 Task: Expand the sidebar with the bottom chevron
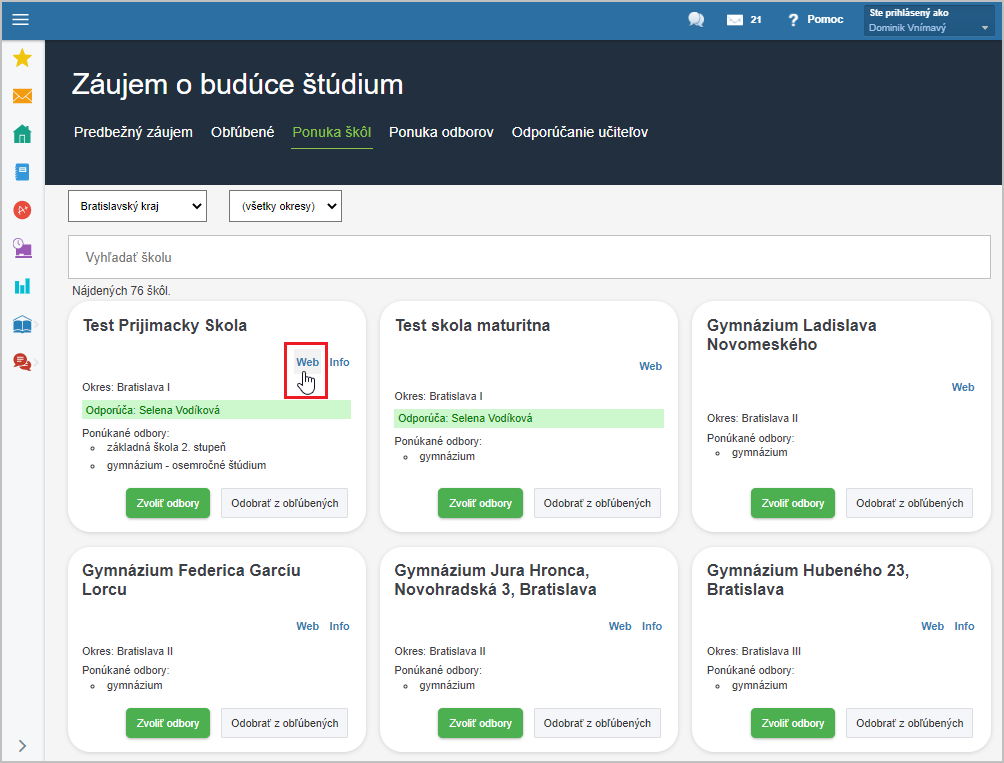tap(22, 746)
